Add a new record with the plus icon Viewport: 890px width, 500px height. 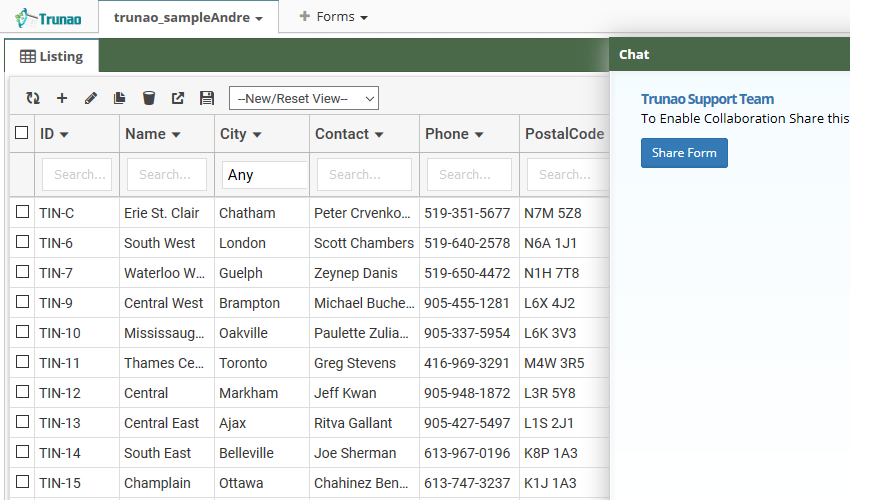[x=62, y=98]
